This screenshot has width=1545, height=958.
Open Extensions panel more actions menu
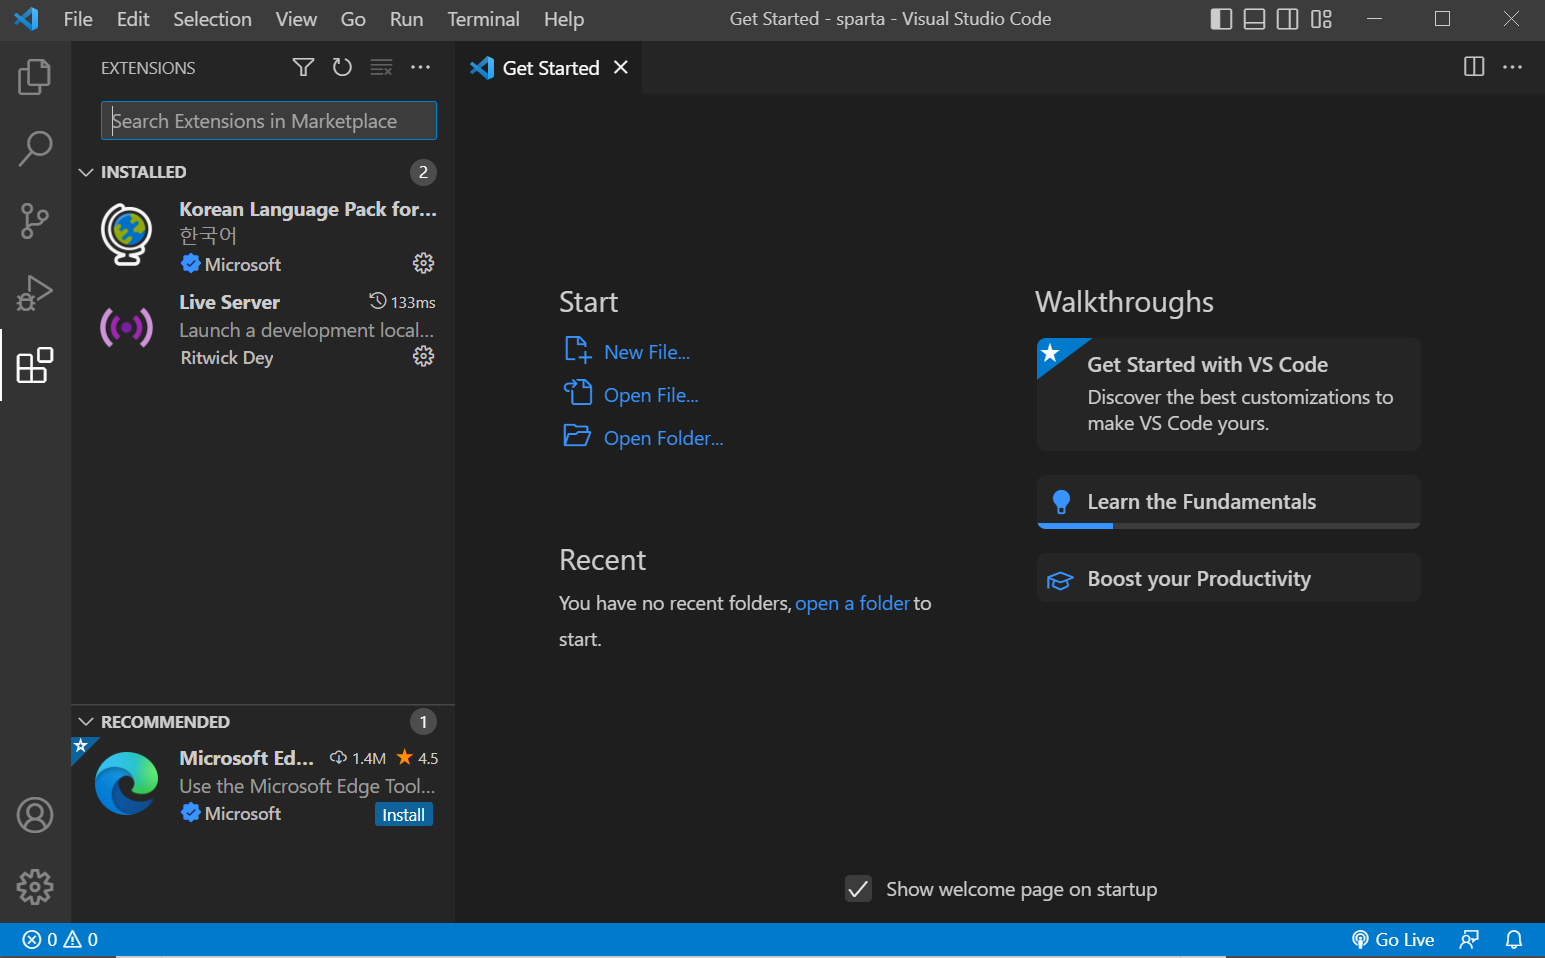(x=421, y=67)
